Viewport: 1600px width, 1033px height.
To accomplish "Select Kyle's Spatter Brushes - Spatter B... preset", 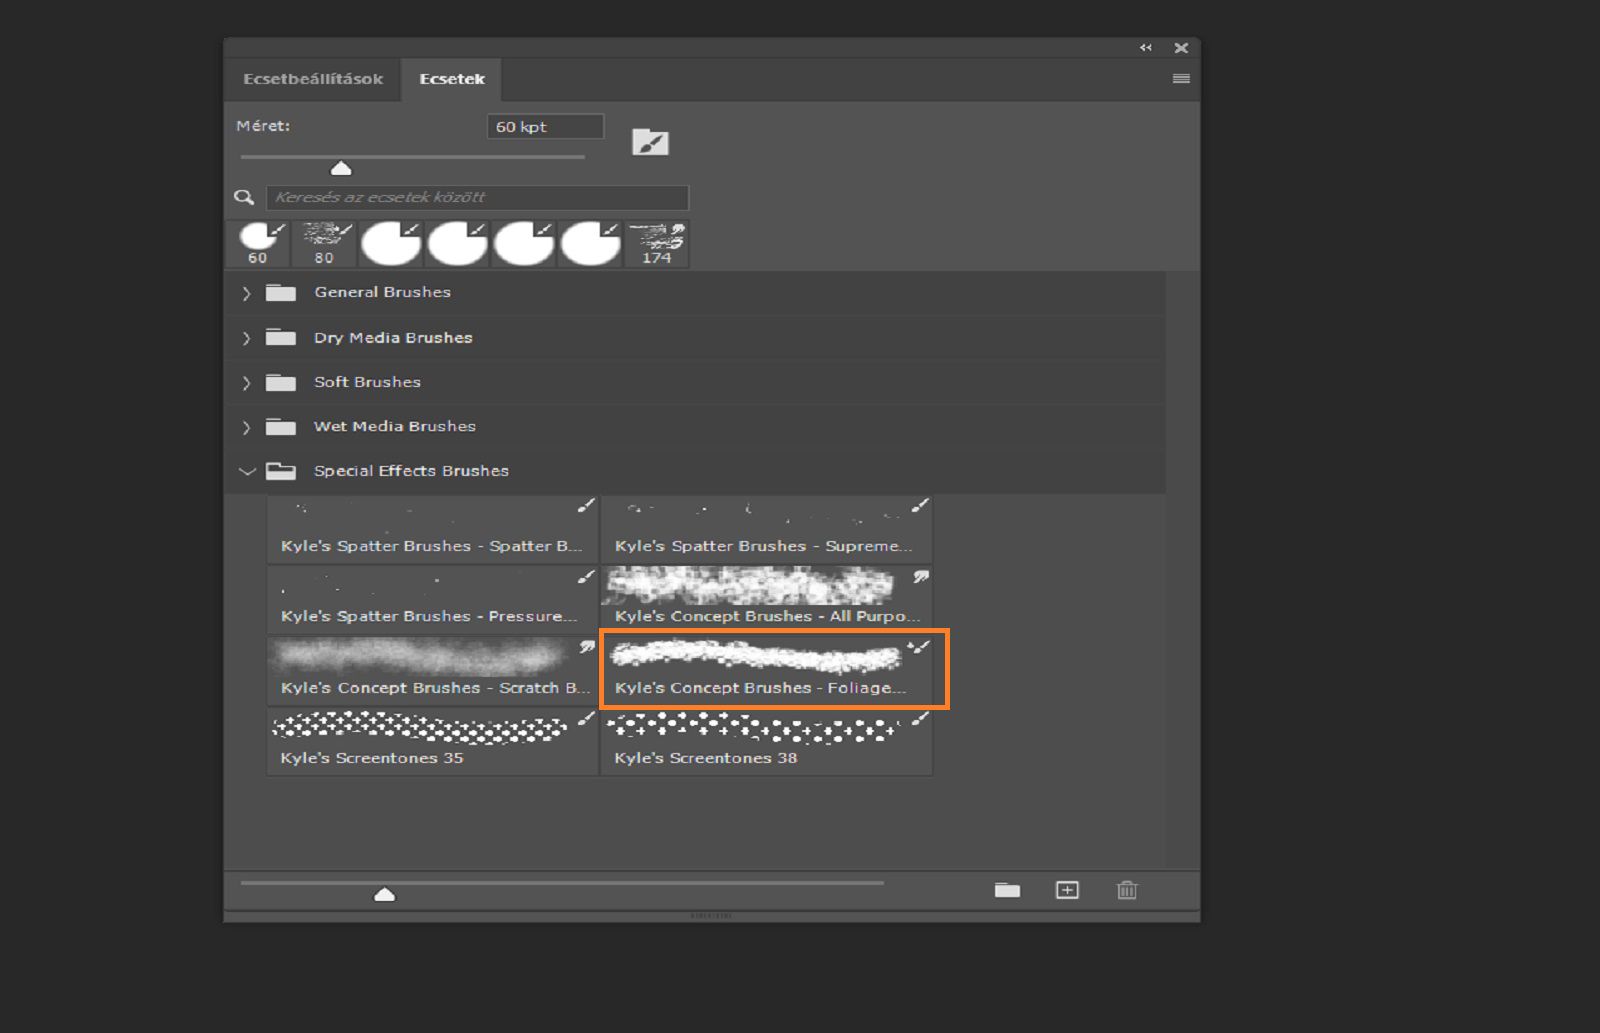I will (x=432, y=529).
